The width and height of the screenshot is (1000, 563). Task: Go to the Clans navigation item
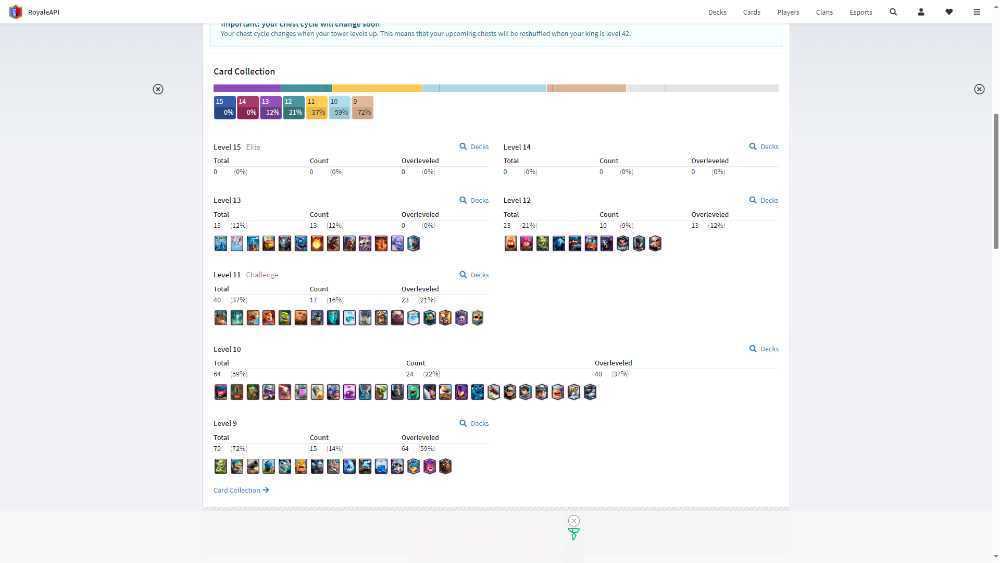pos(824,12)
